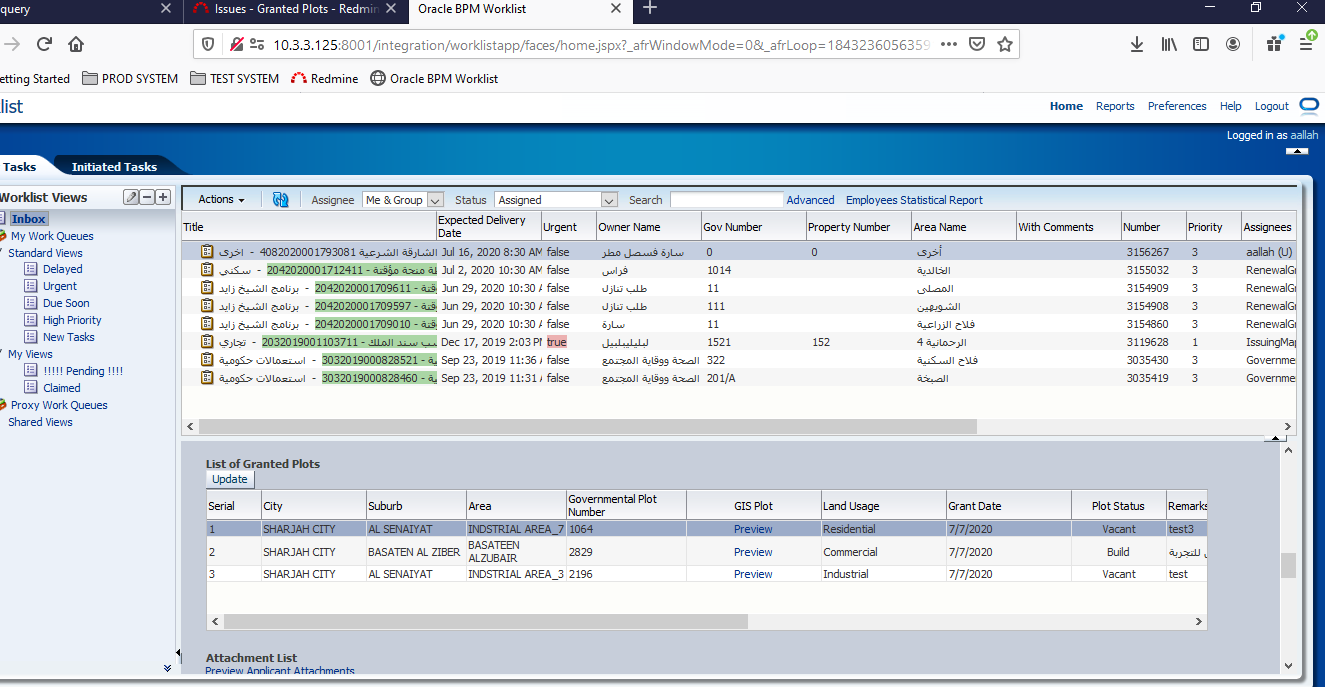The width and height of the screenshot is (1325, 687).
Task: Switch to the Initiated Tasks tab
Action: coord(114,167)
